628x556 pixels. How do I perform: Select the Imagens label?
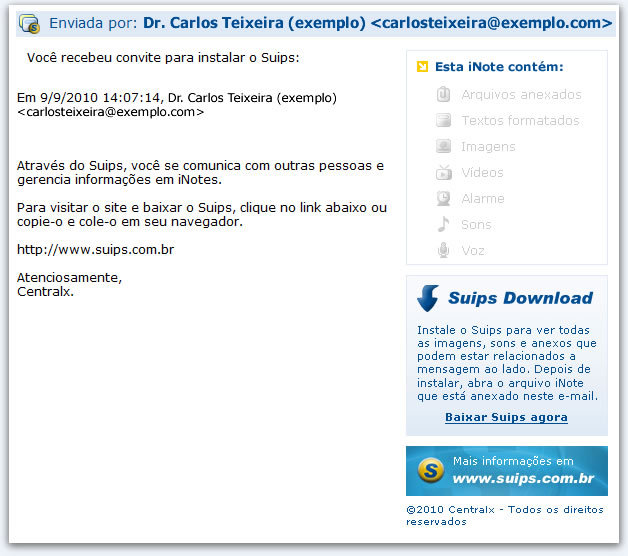pos(488,147)
